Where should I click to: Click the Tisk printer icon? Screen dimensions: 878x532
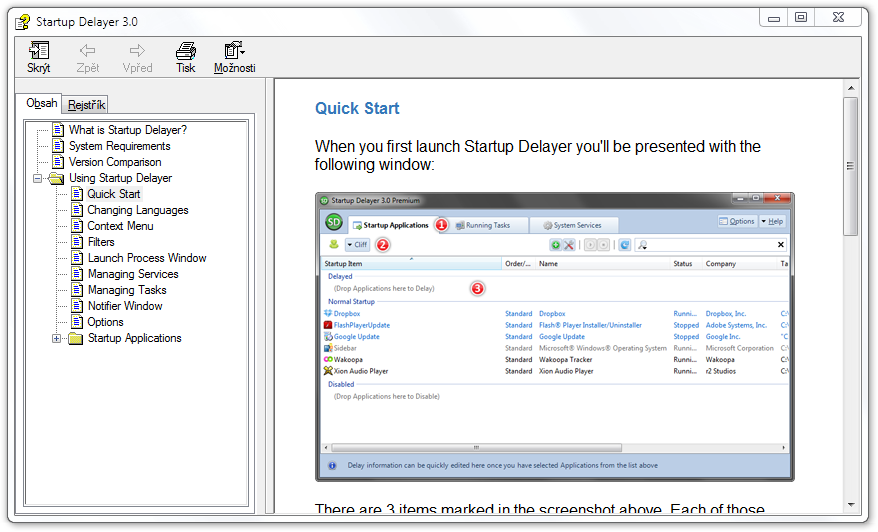click(186, 51)
